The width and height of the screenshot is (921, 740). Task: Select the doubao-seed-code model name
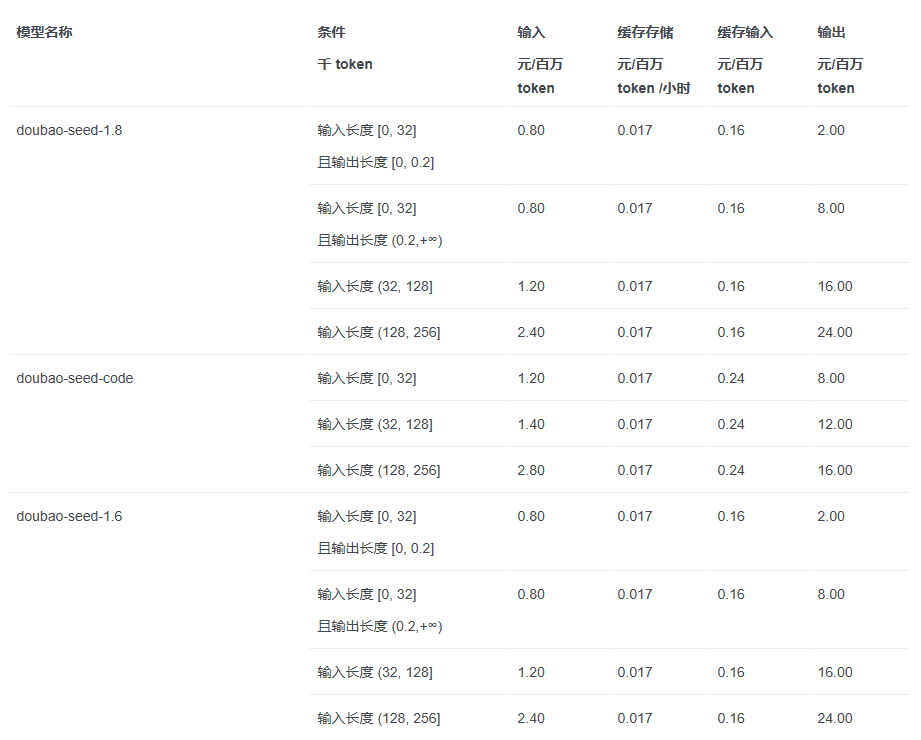[75, 378]
